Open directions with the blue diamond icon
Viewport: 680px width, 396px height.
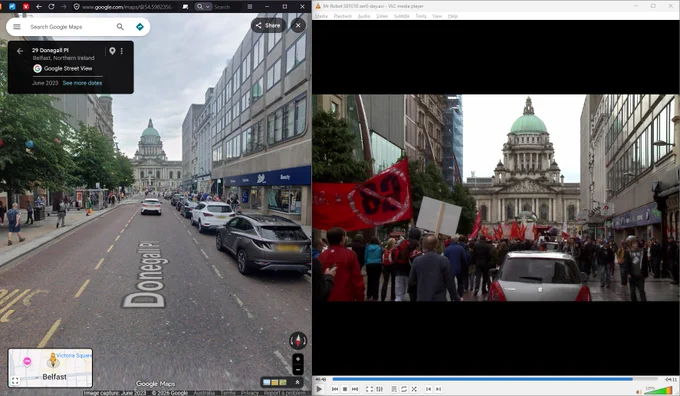click(140, 27)
